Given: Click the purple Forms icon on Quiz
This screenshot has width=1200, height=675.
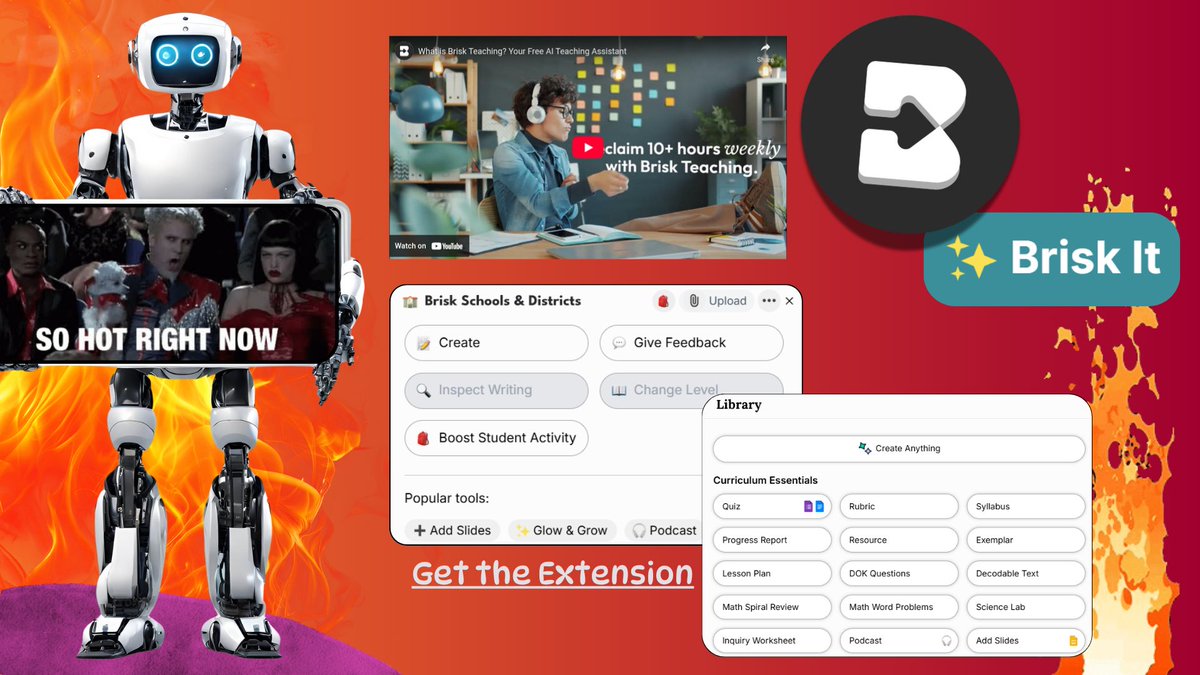Looking at the screenshot, I should (x=808, y=507).
